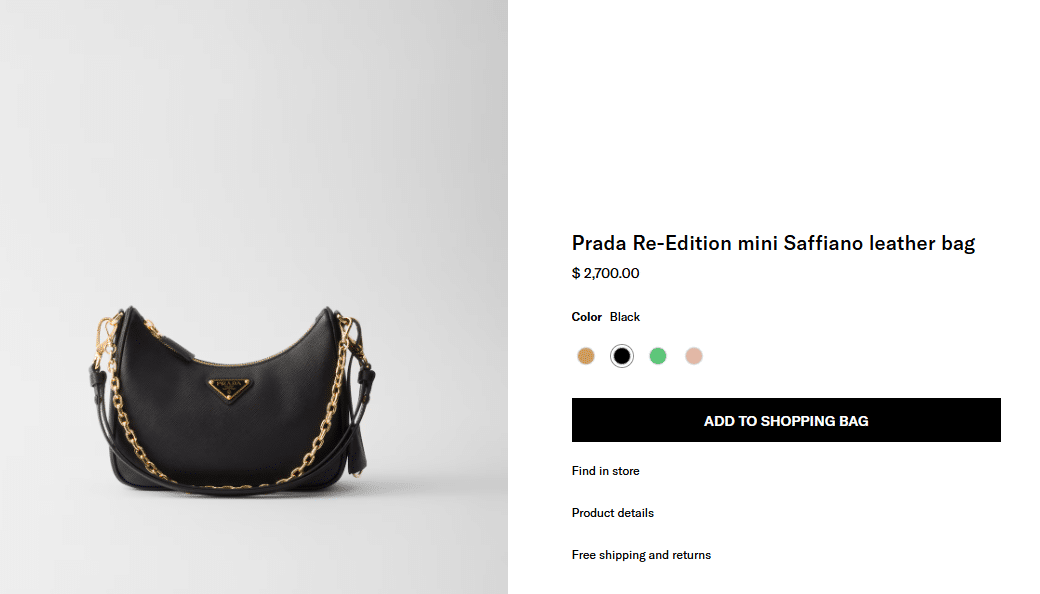Screen dimensions: 1040x594
Task: Click the Add to Shopping Bag button
Action: pyautogui.click(x=786, y=420)
